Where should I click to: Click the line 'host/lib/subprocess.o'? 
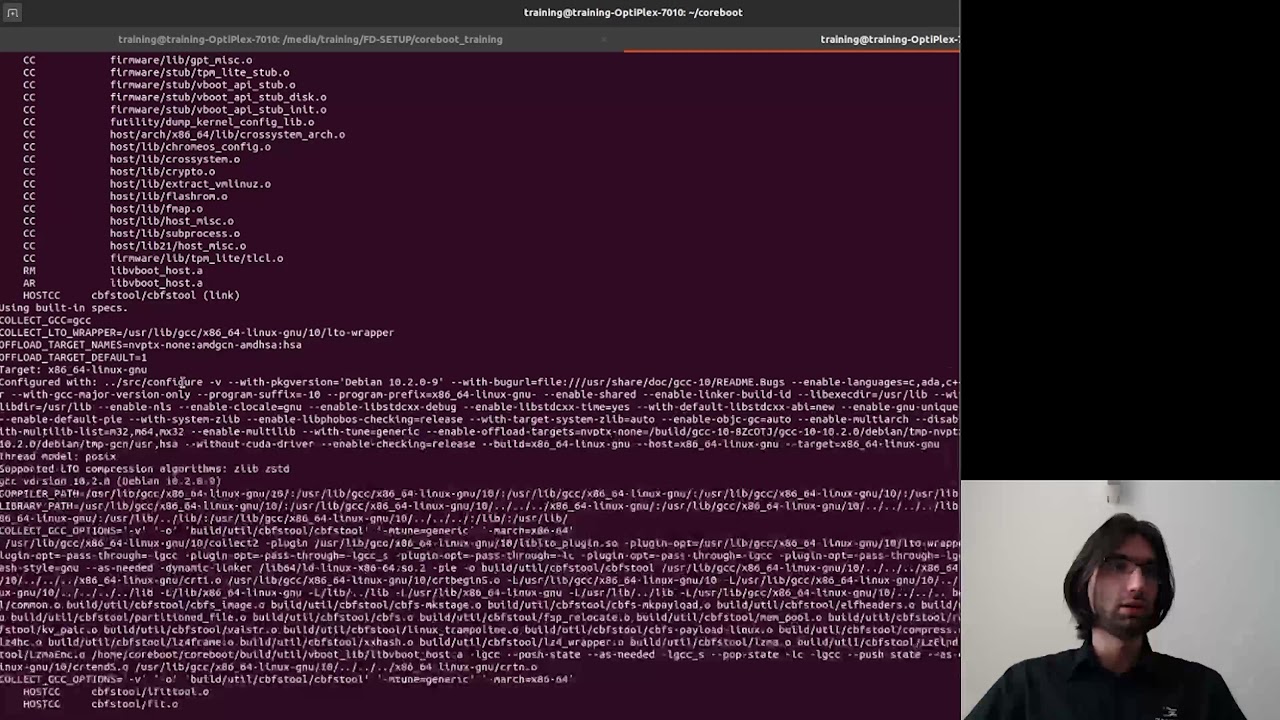(175, 233)
